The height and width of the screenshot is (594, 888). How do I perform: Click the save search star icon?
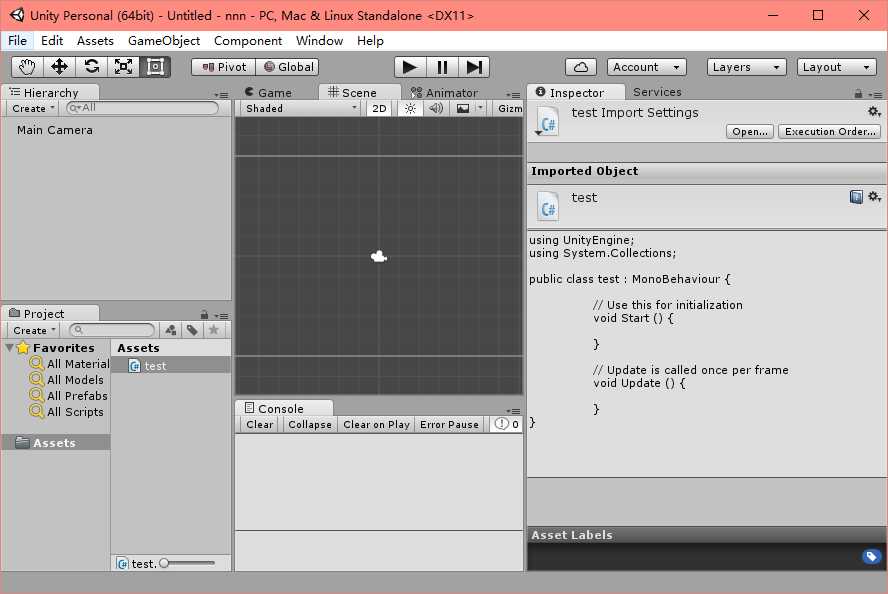click(x=214, y=330)
